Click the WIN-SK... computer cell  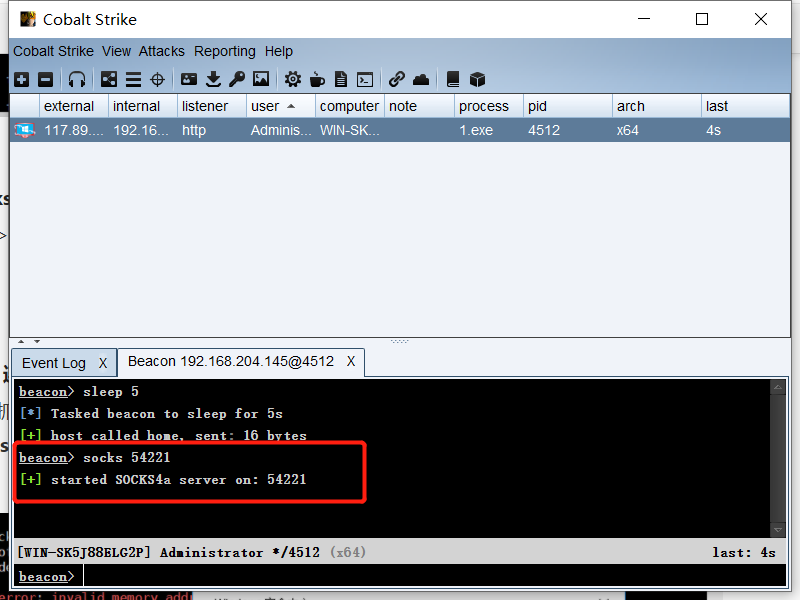[x=350, y=131]
